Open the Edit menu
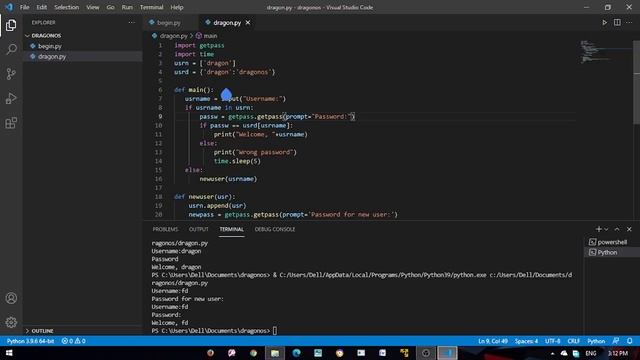 click(41, 7)
